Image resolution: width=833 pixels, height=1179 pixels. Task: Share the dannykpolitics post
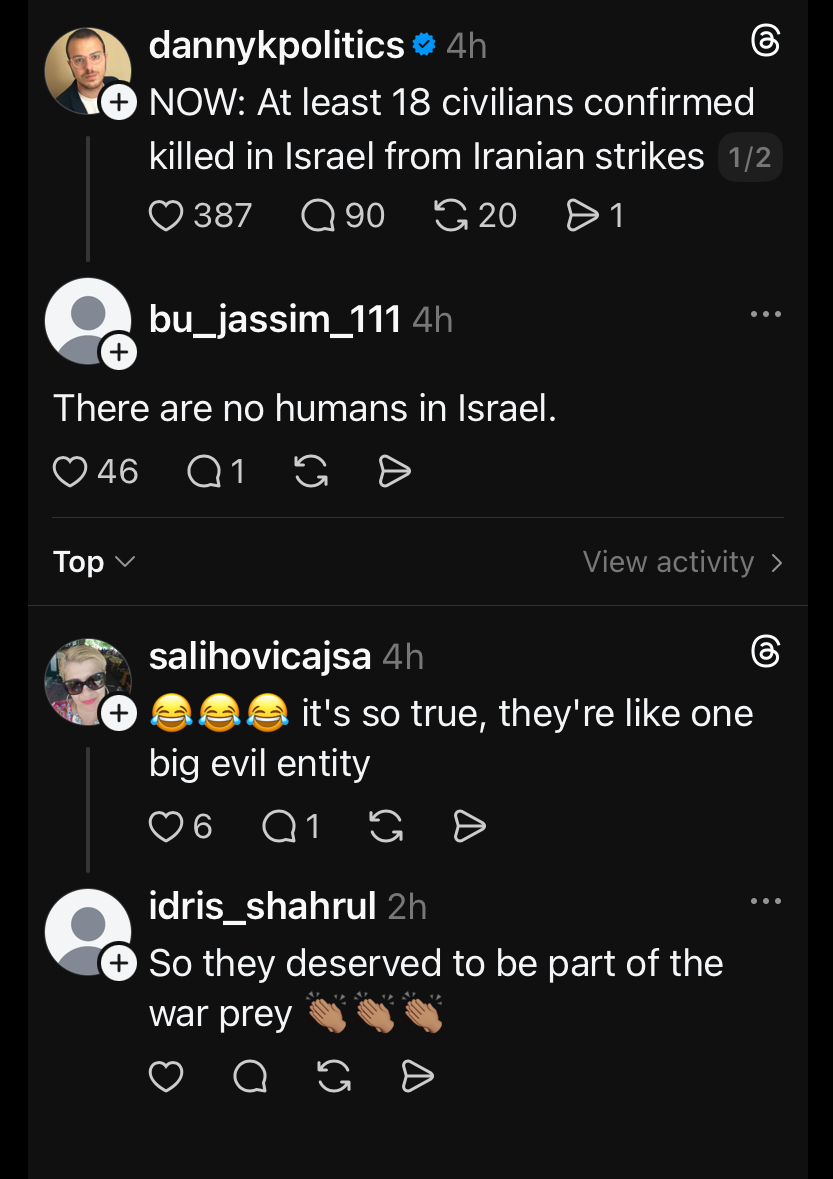tap(582, 216)
